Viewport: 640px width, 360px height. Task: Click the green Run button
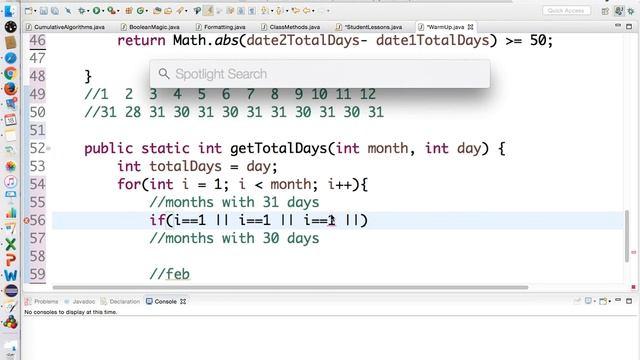click(96, 11)
